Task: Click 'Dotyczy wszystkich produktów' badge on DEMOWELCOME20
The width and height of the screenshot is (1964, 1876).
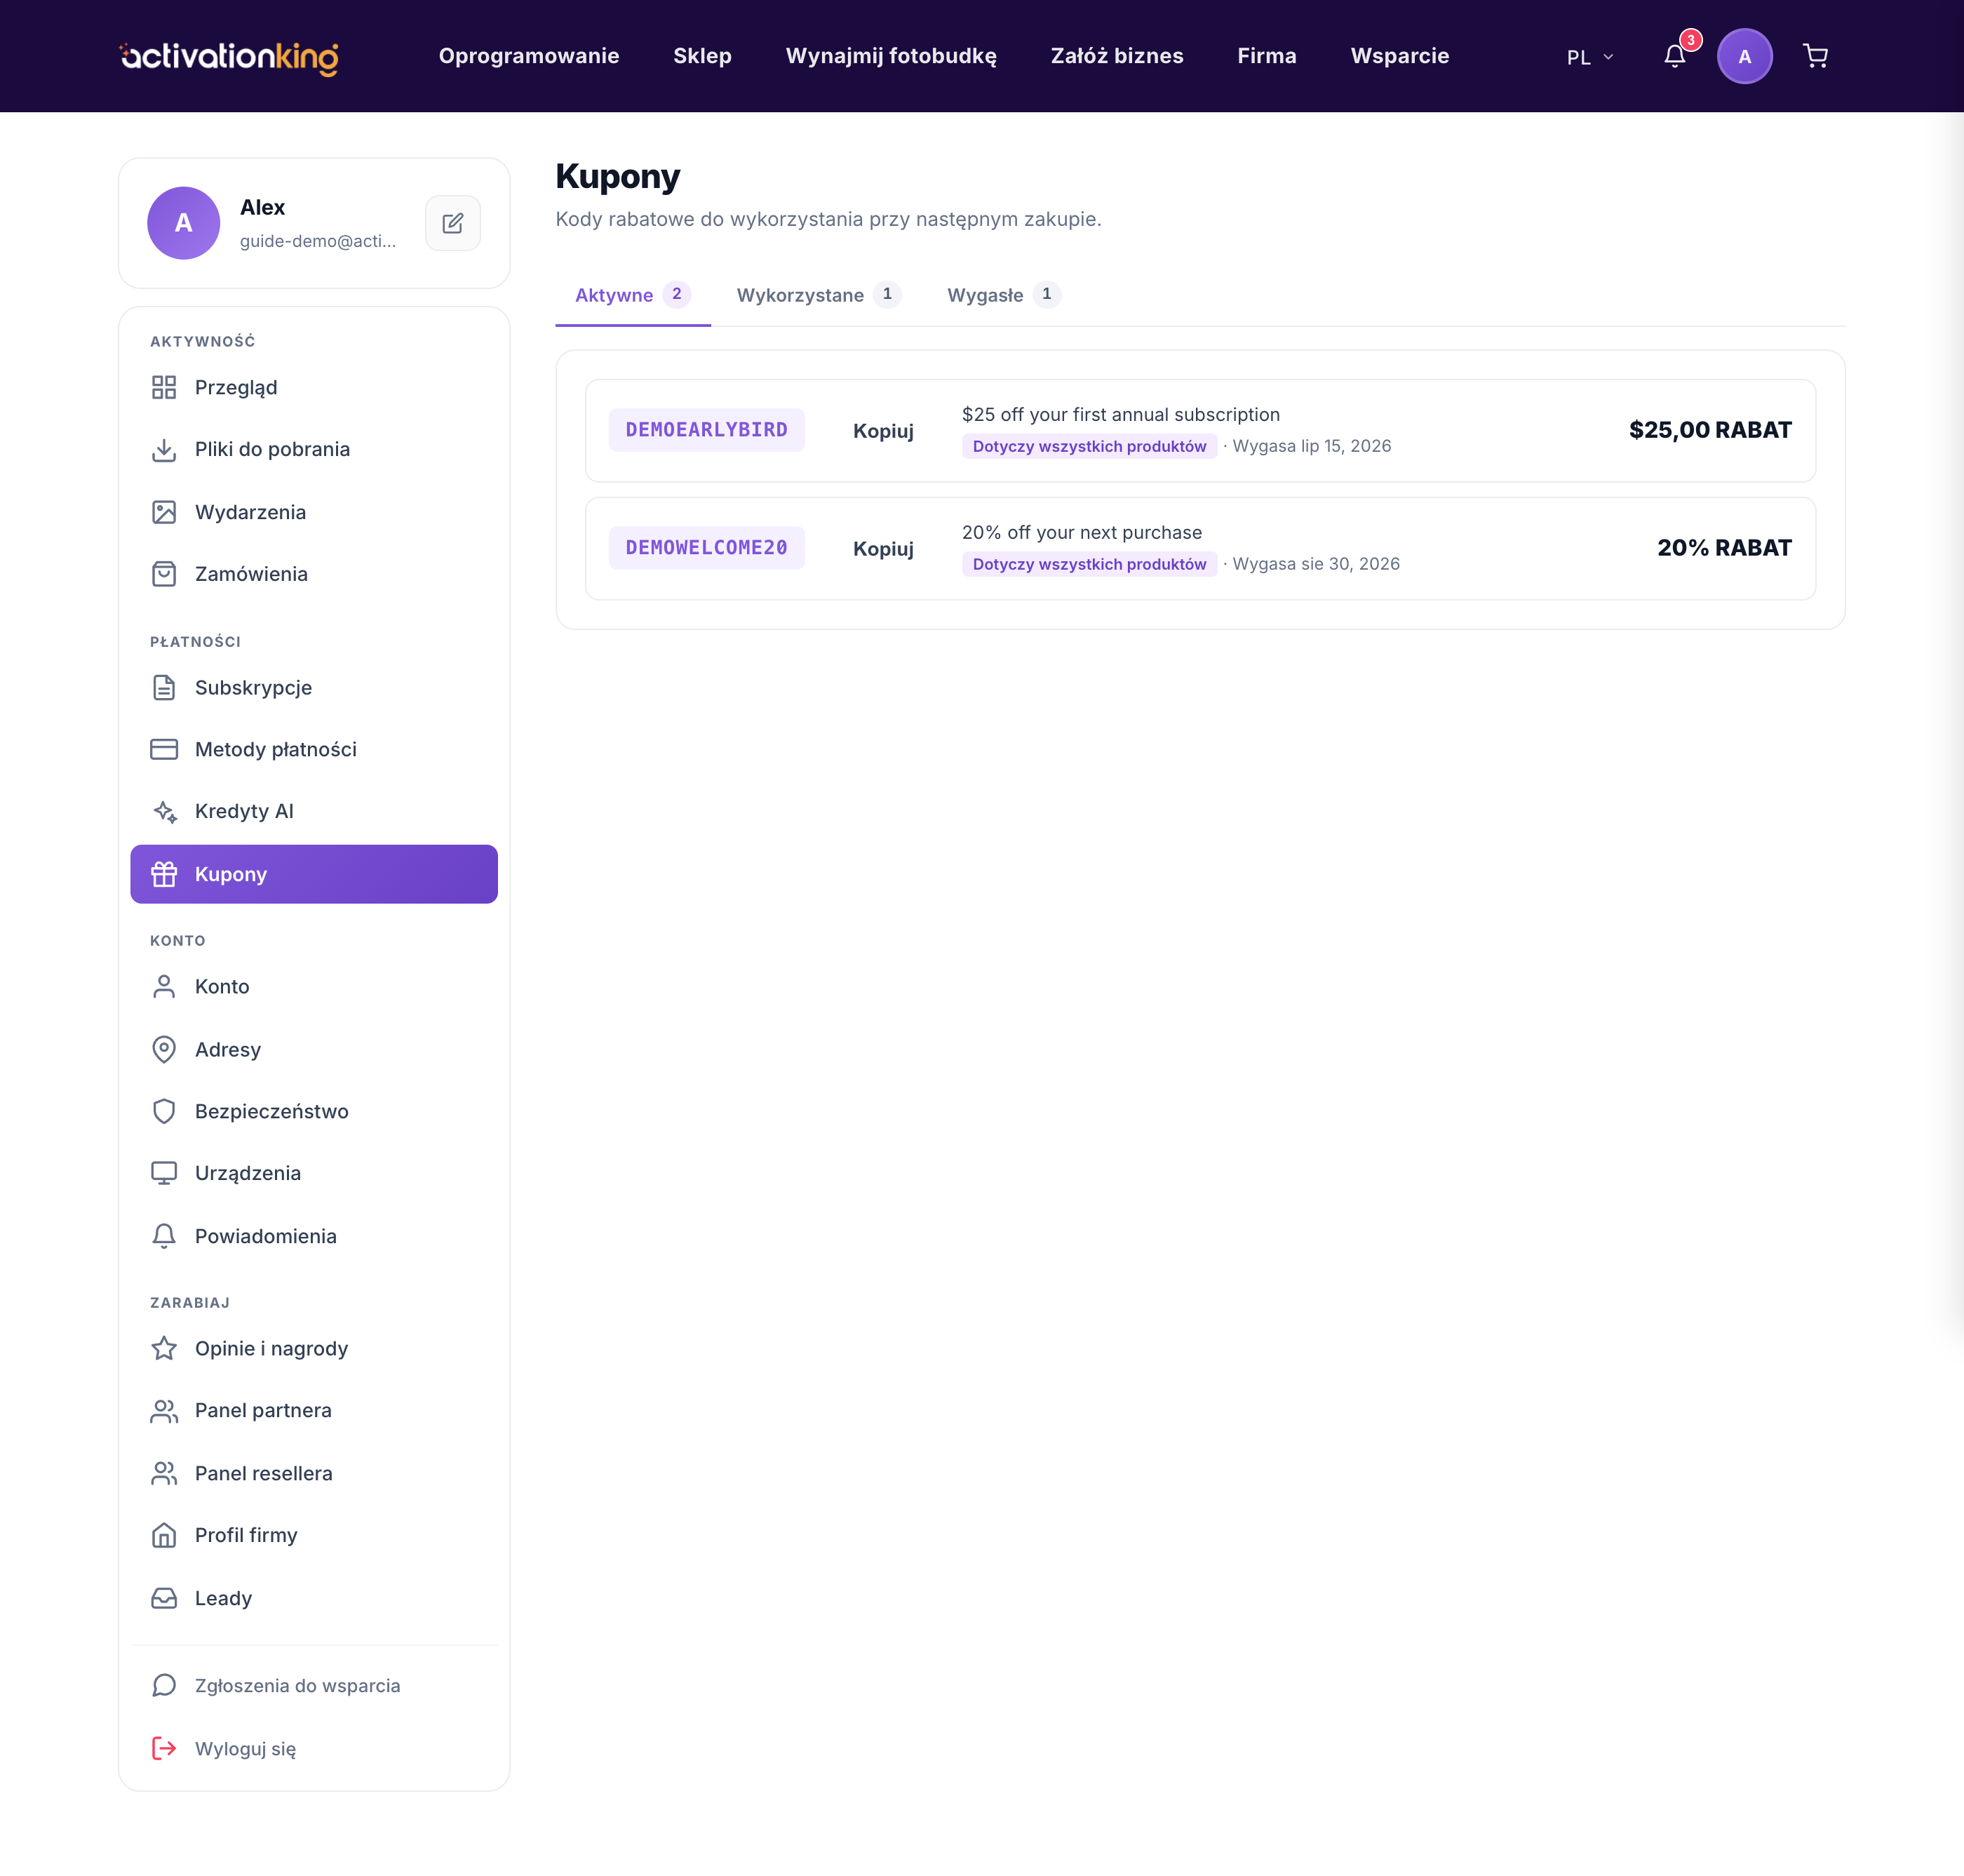Action: tap(1089, 564)
